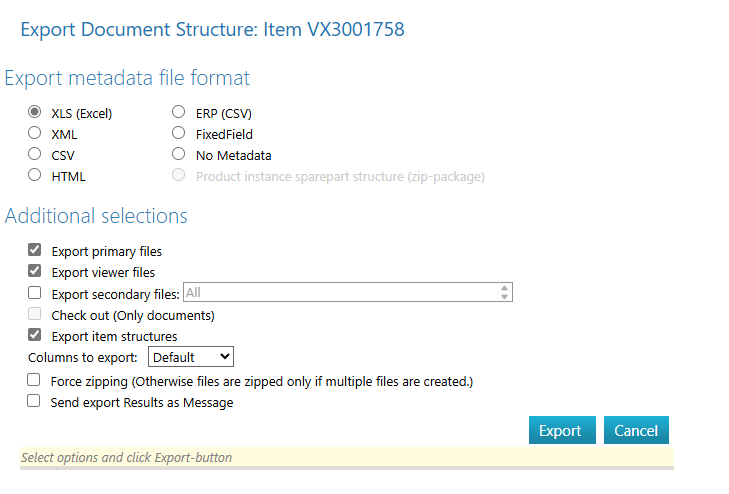
Task: Enable Force zipping checkbox
Action: tap(34, 381)
